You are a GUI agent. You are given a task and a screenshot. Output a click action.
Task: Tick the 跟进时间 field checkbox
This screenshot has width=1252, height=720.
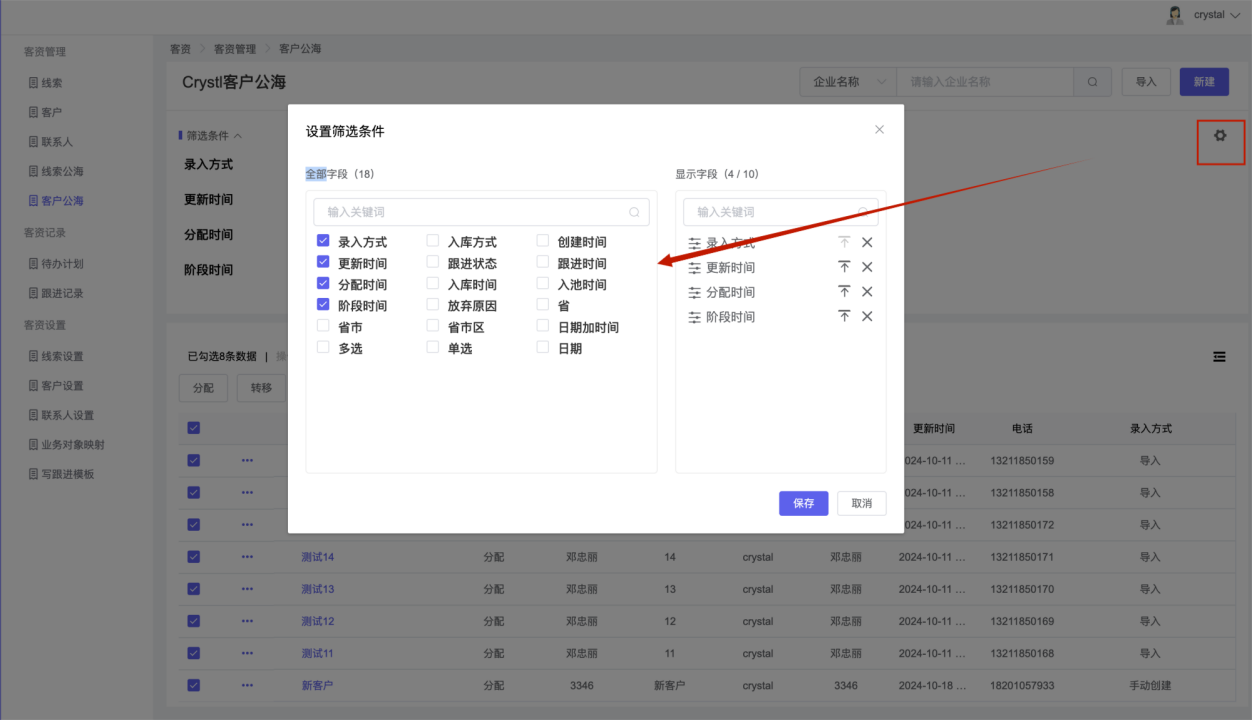543,262
